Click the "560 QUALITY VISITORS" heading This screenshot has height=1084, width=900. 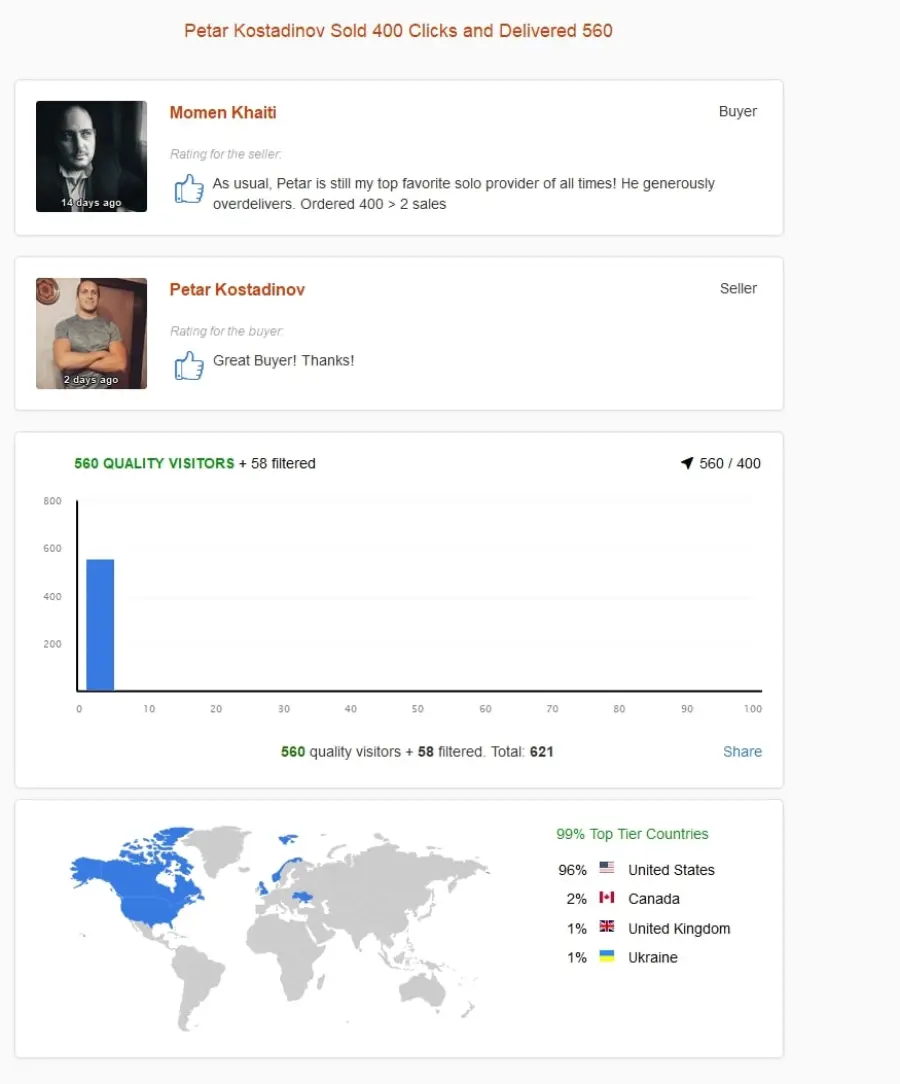pyautogui.click(x=154, y=463)
